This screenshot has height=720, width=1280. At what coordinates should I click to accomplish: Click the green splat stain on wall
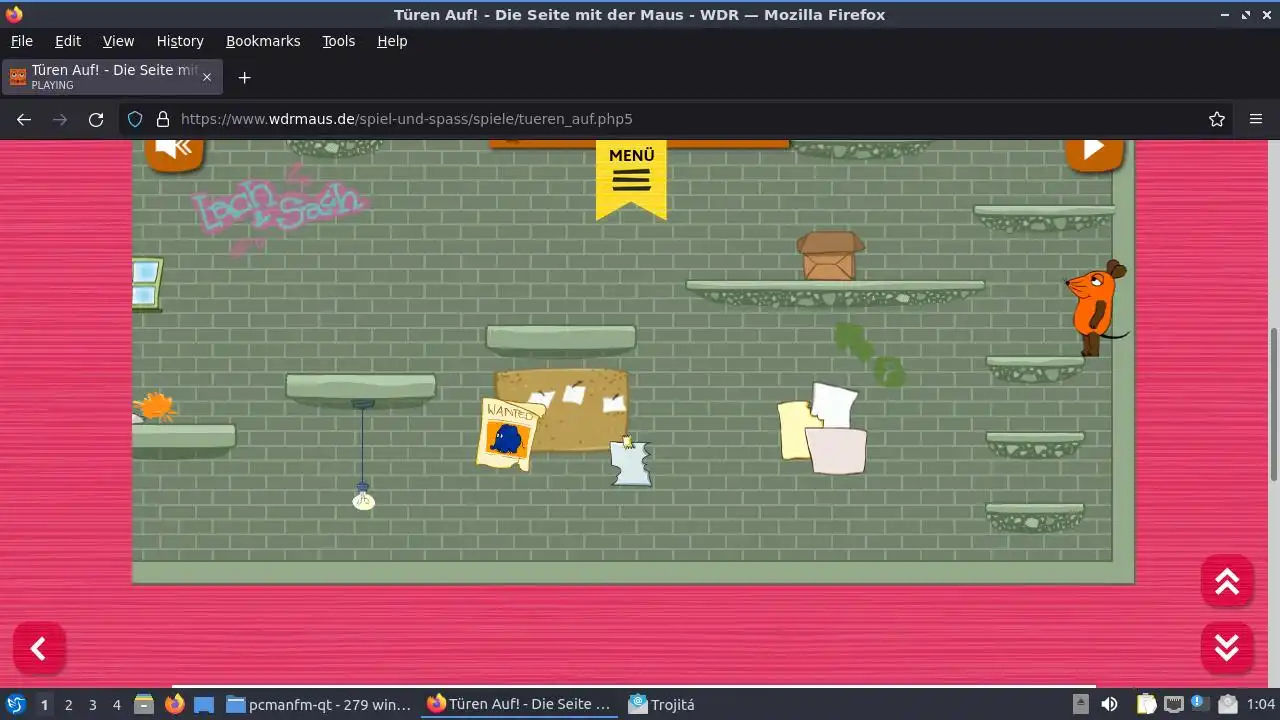[870, 355]
